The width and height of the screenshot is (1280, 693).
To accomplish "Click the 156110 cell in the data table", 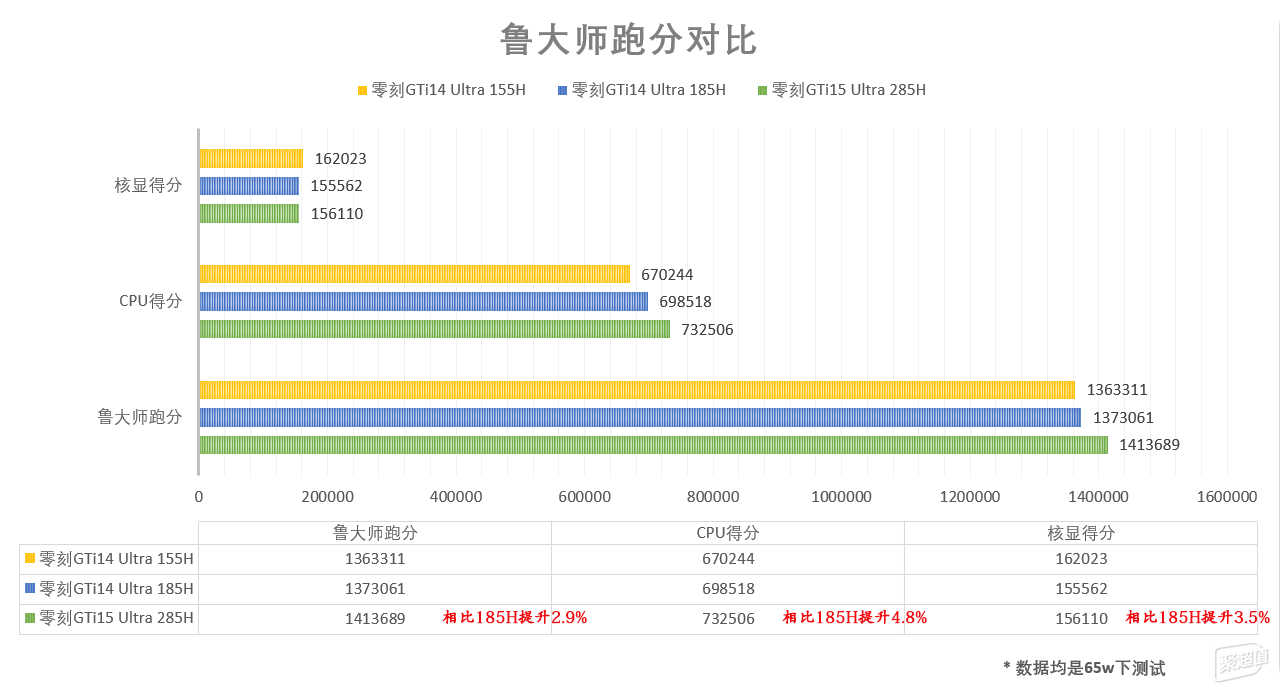I will pyautogui.click(x=1081, y=619).
